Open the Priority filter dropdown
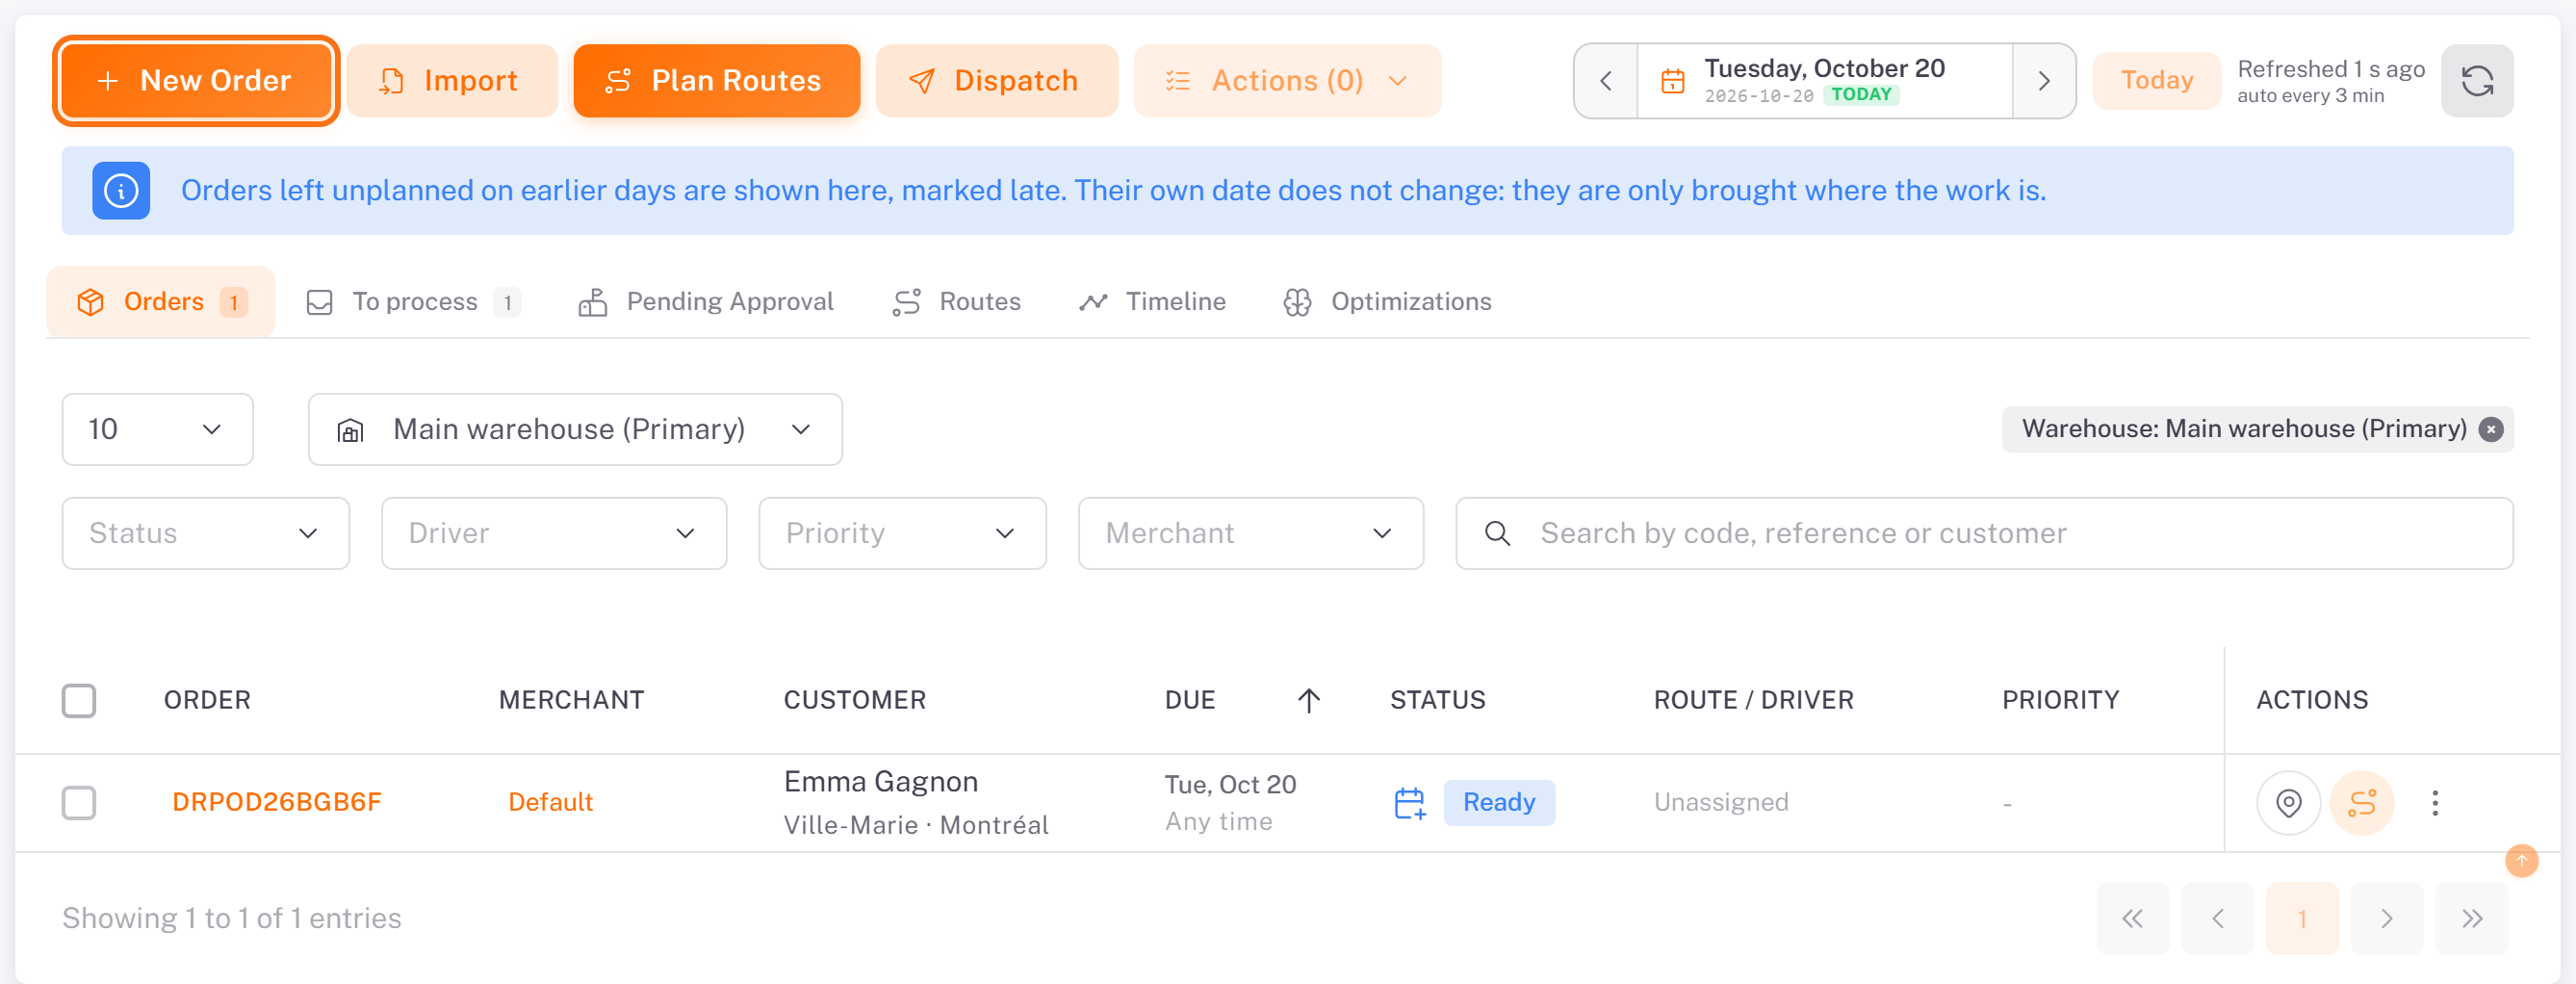The image size is (2576, 984). [x=902, y=533]
